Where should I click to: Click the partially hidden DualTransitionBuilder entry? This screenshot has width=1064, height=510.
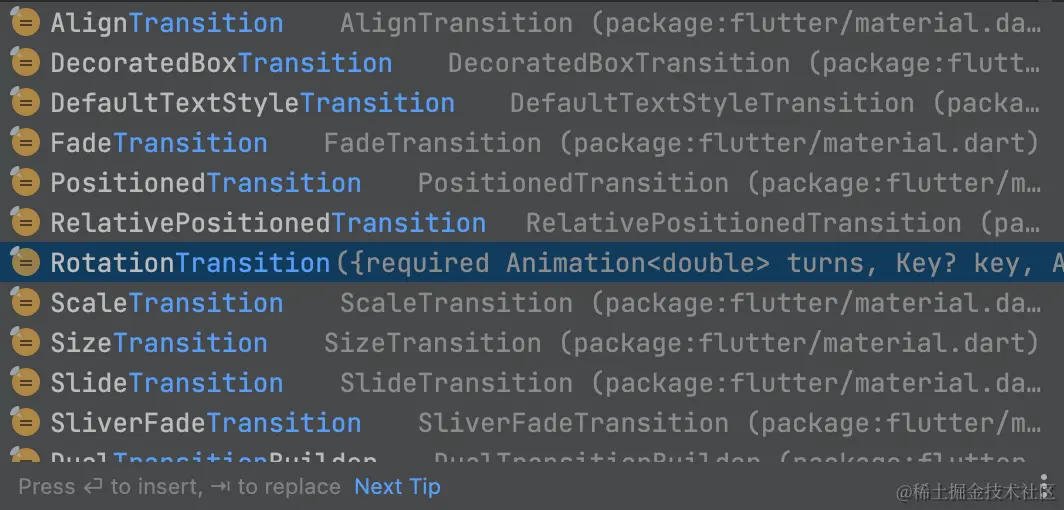pyautogui.click(x=213, y=459)
